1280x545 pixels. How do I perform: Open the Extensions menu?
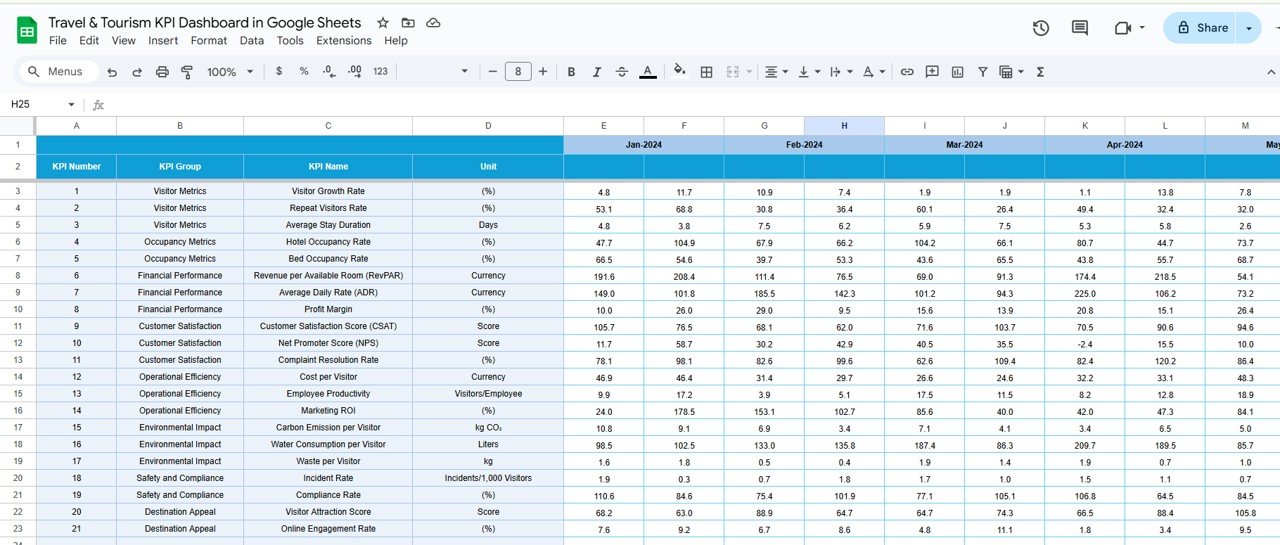(344, 41)
